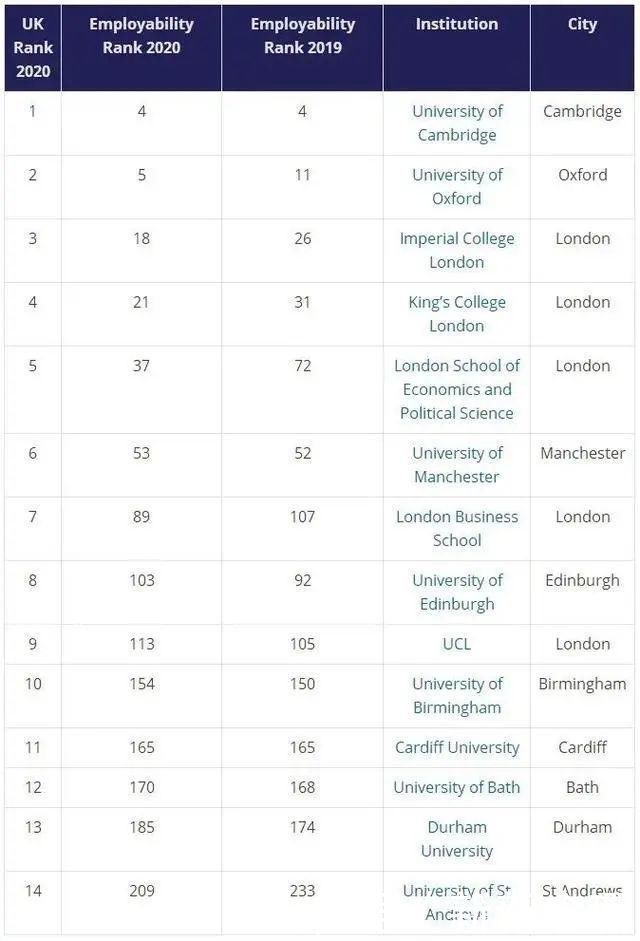Open the Durham University link
Image resolution: width=640 pixels, height=941 pixels.
tap(457, 839)
